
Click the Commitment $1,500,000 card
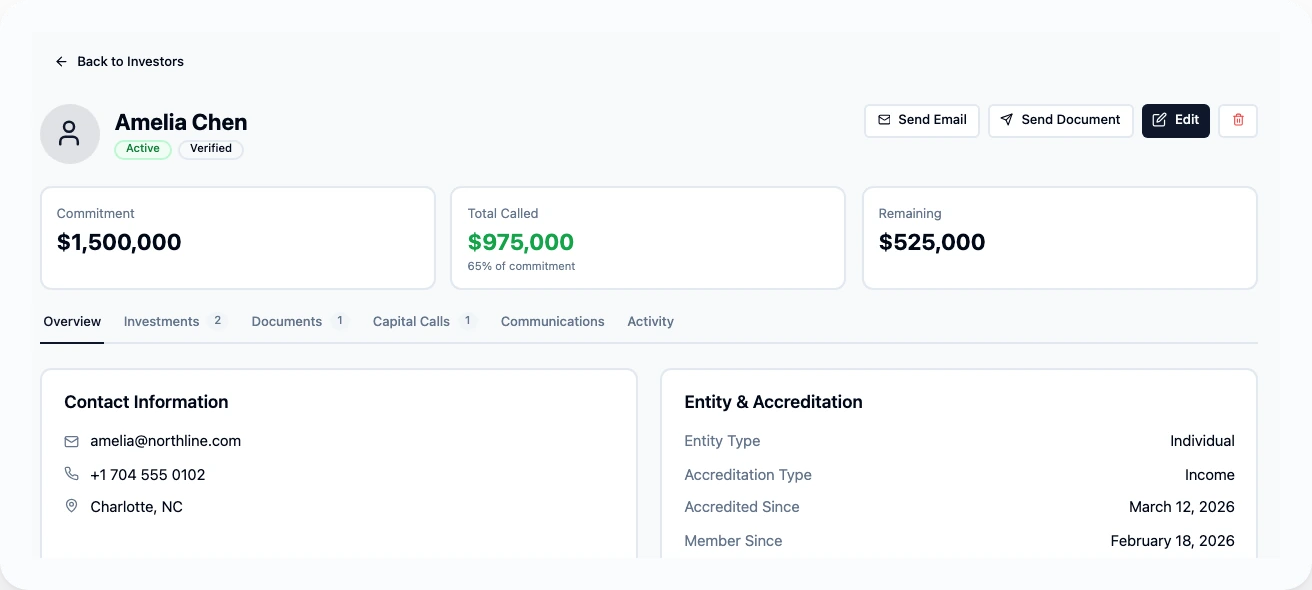click(238, 238)
